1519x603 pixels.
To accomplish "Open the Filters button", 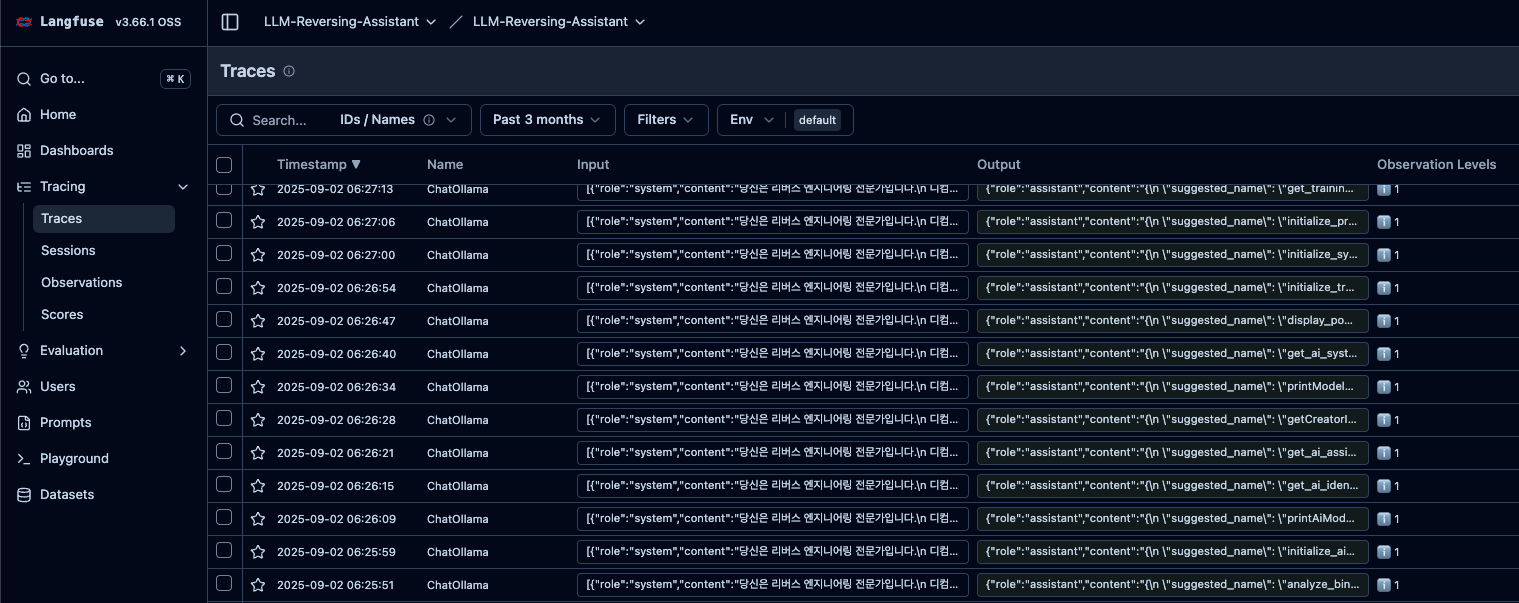I will (665, 120).
